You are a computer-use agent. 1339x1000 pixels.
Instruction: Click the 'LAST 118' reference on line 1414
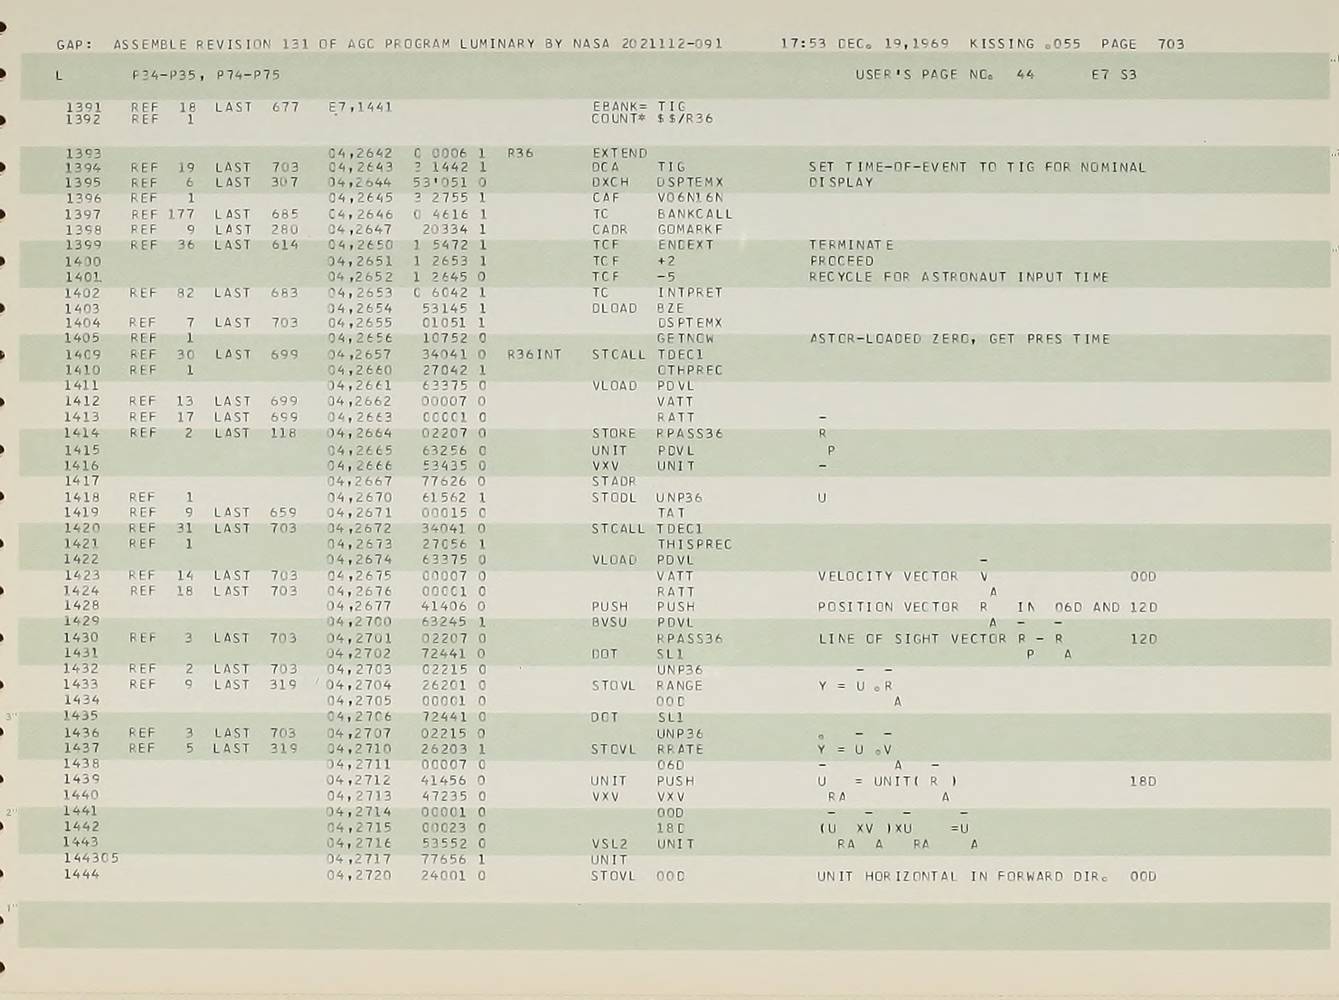[x=255, y=434]
